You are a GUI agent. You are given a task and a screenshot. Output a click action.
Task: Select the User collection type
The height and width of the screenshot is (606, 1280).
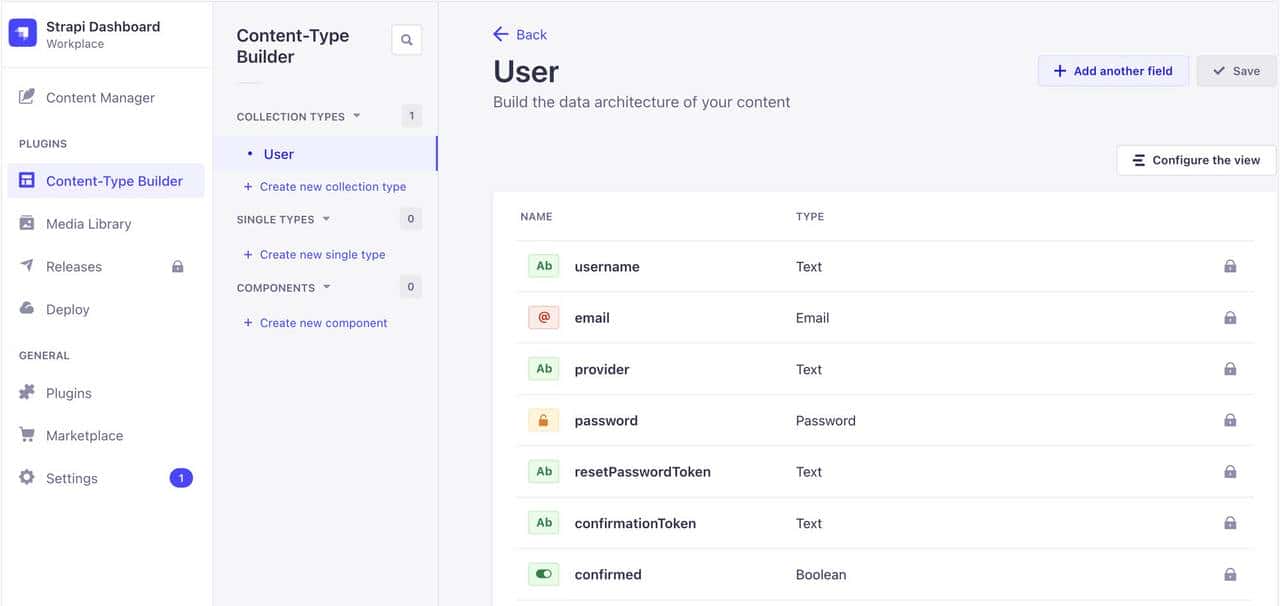(x=278, y=153)
